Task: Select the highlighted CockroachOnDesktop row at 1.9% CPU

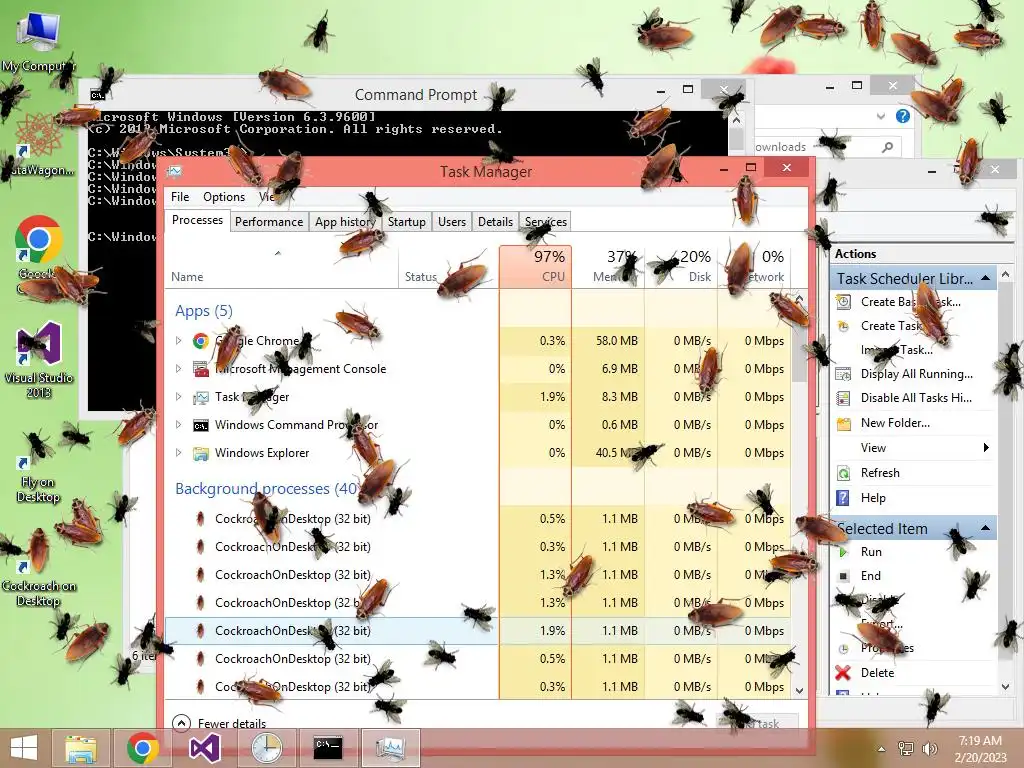Action: click(x=478, y=631)
